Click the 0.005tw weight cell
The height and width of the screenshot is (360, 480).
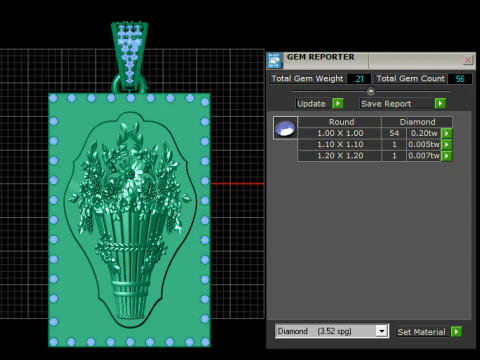[x=424, y=145]
